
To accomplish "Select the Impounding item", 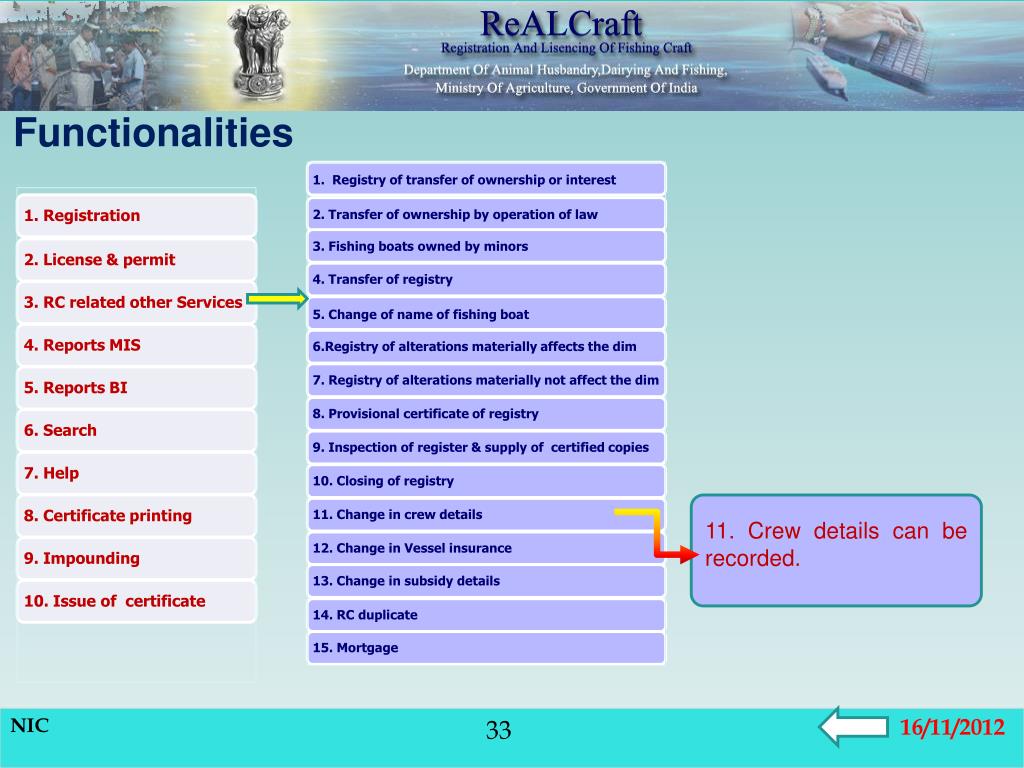I will click(136, 558).
